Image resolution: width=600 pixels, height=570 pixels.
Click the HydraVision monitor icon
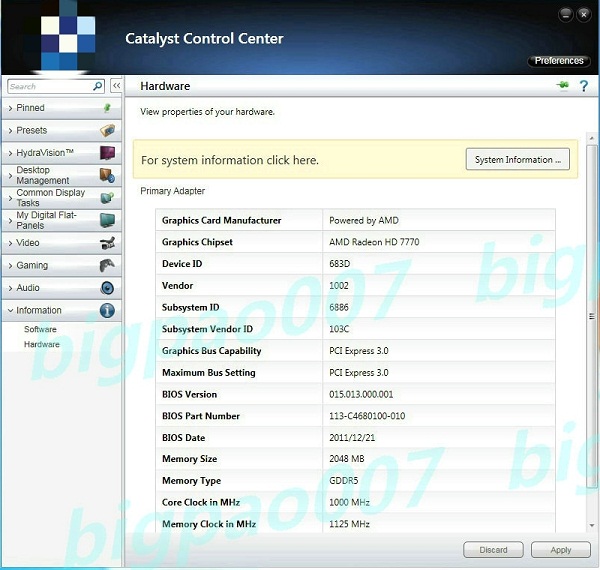pyautogui.click(x=108, y=153)
